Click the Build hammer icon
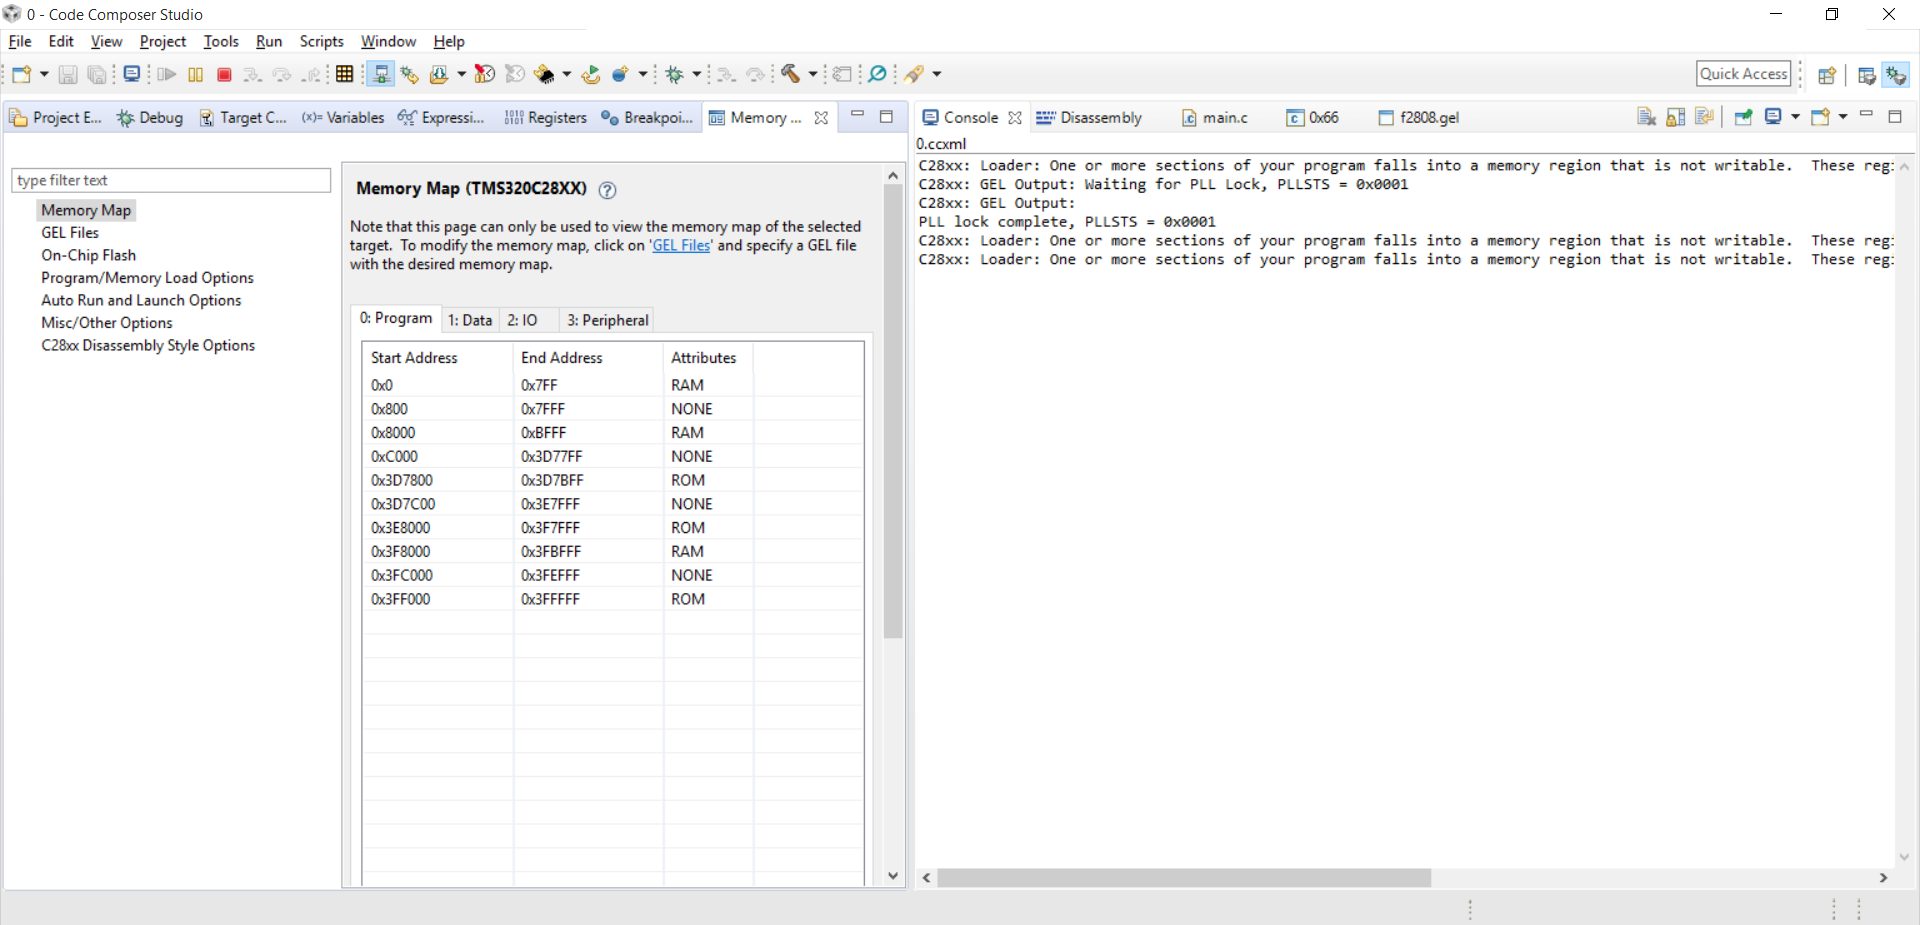This screenshot has height=925, width=1920. tap(791, 74)
